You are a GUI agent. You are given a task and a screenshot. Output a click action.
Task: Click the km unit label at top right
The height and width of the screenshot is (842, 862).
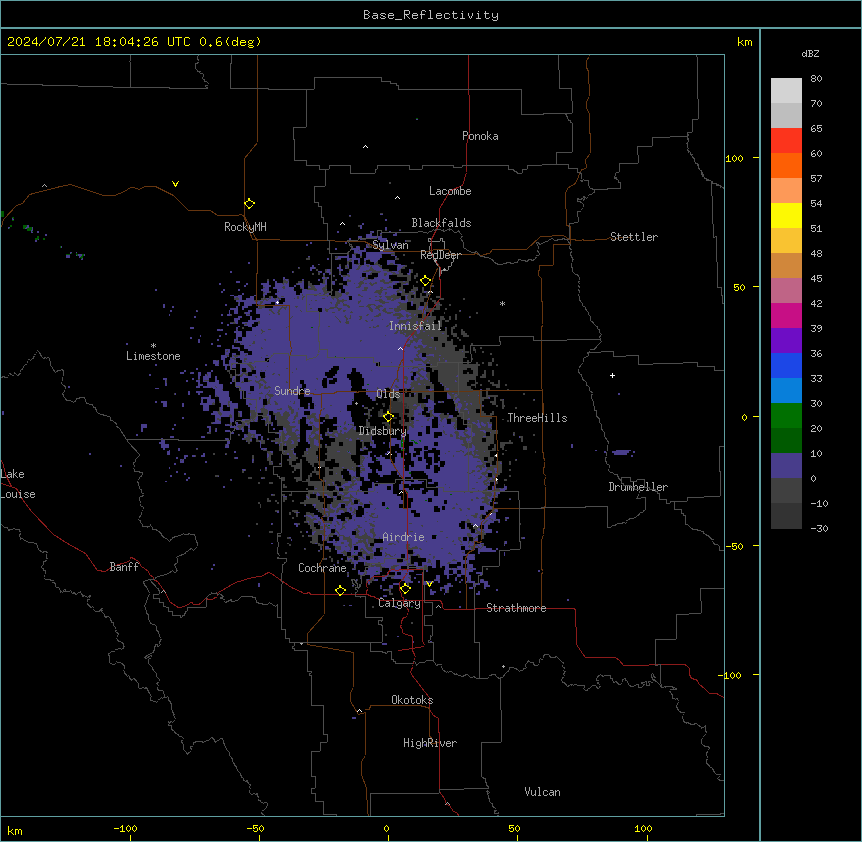coord(744,42)
